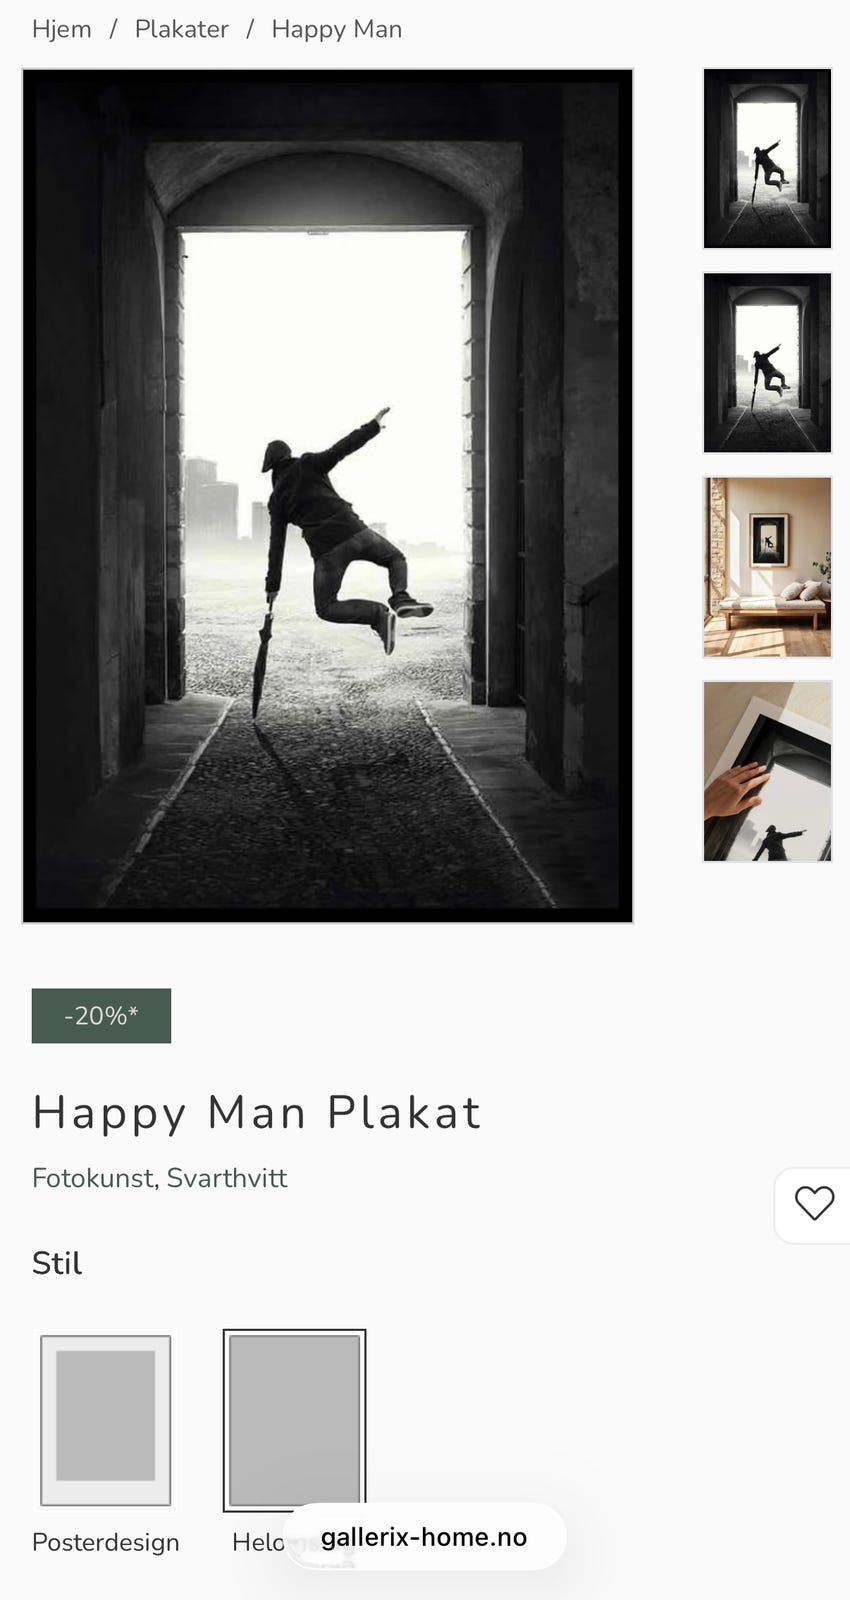View thumbnail with hand touching the frame
The image size is (850, 1600).
(x=767, y=771)
